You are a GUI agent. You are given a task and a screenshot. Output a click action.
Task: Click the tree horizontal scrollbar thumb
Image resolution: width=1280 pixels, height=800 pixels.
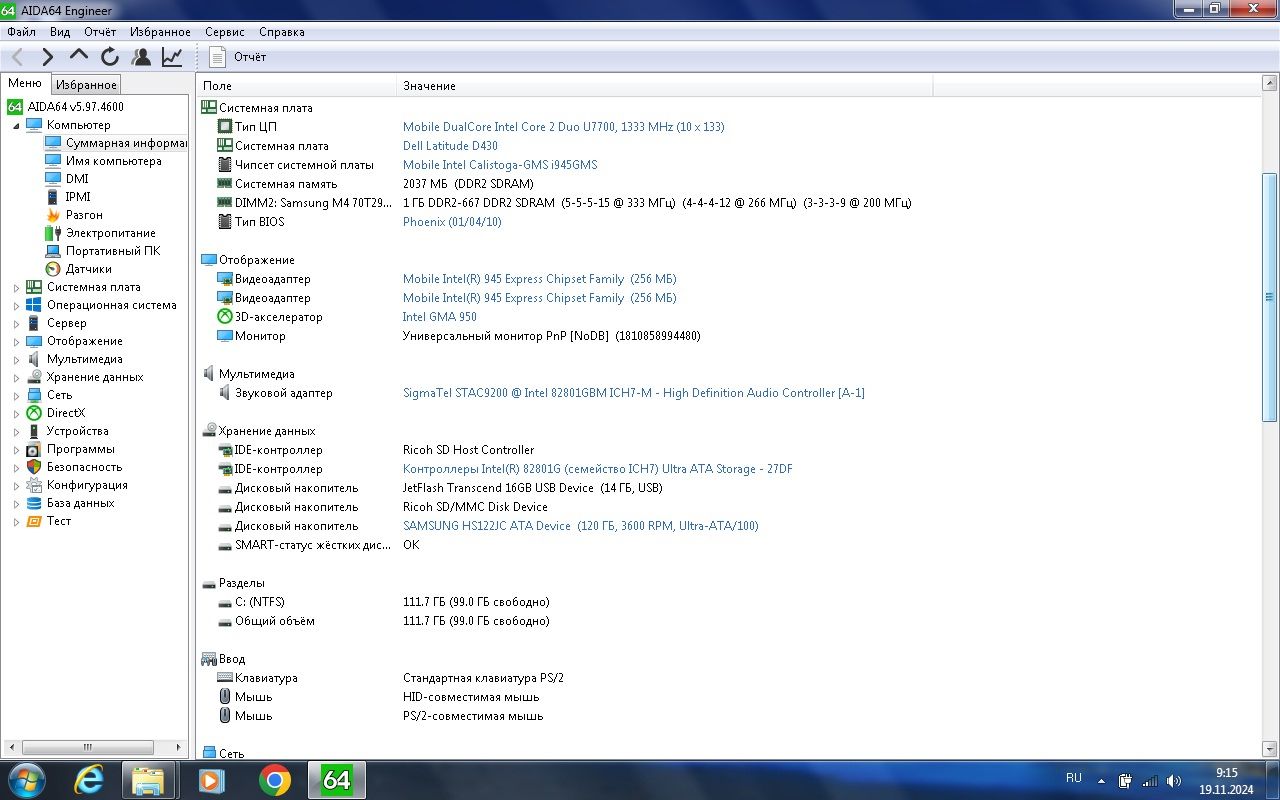click(87, 747)
